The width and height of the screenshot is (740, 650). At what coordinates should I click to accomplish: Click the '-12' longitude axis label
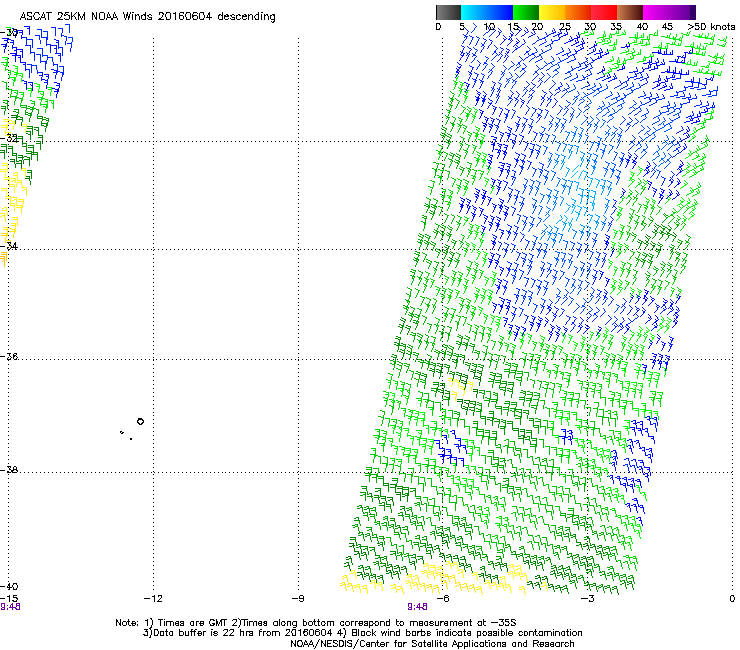click(153, 599)
